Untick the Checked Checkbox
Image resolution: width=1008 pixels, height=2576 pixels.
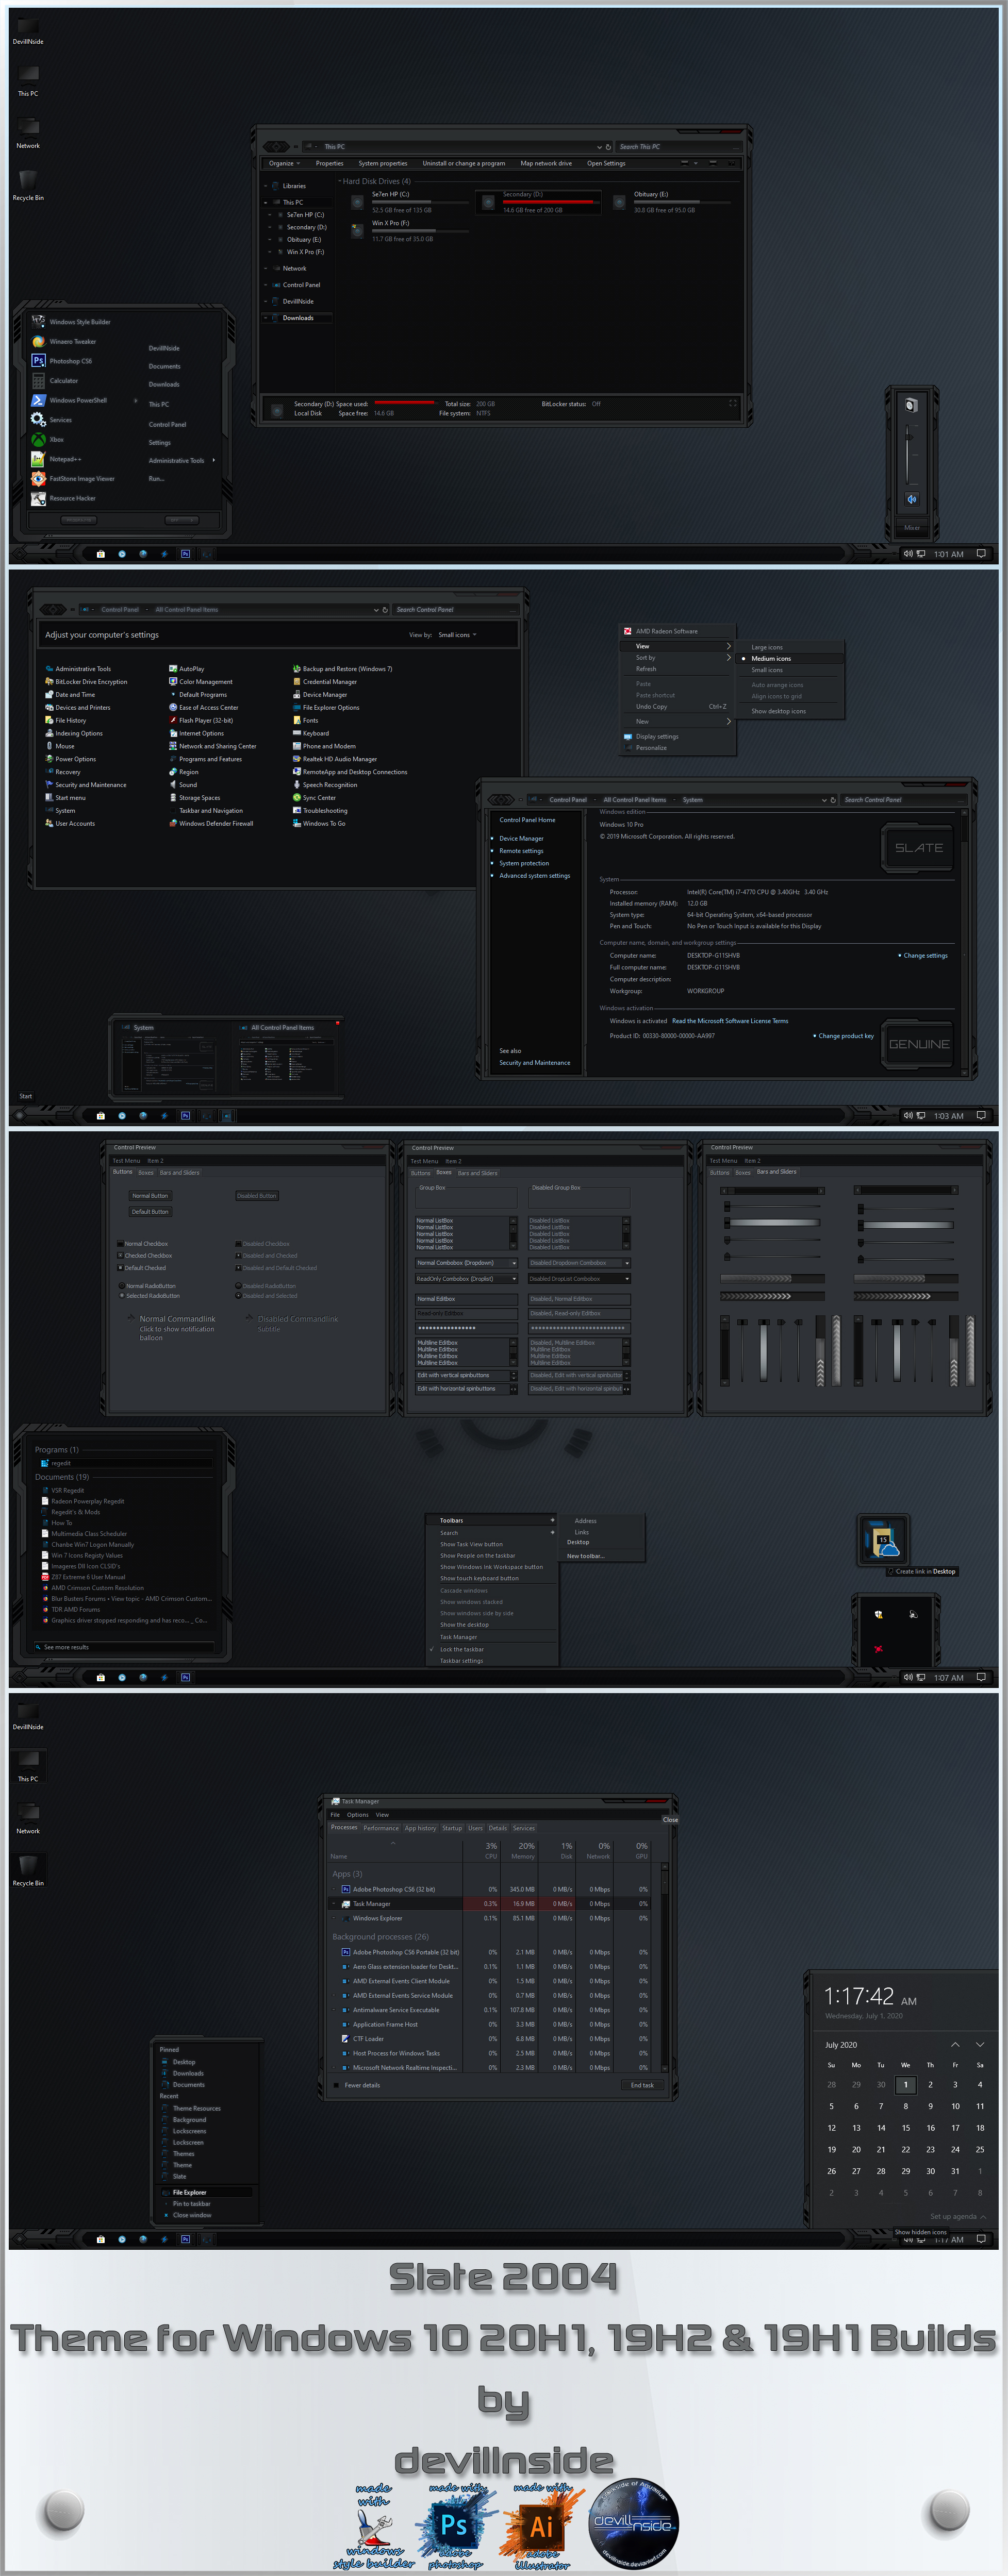coord(121,1256)
